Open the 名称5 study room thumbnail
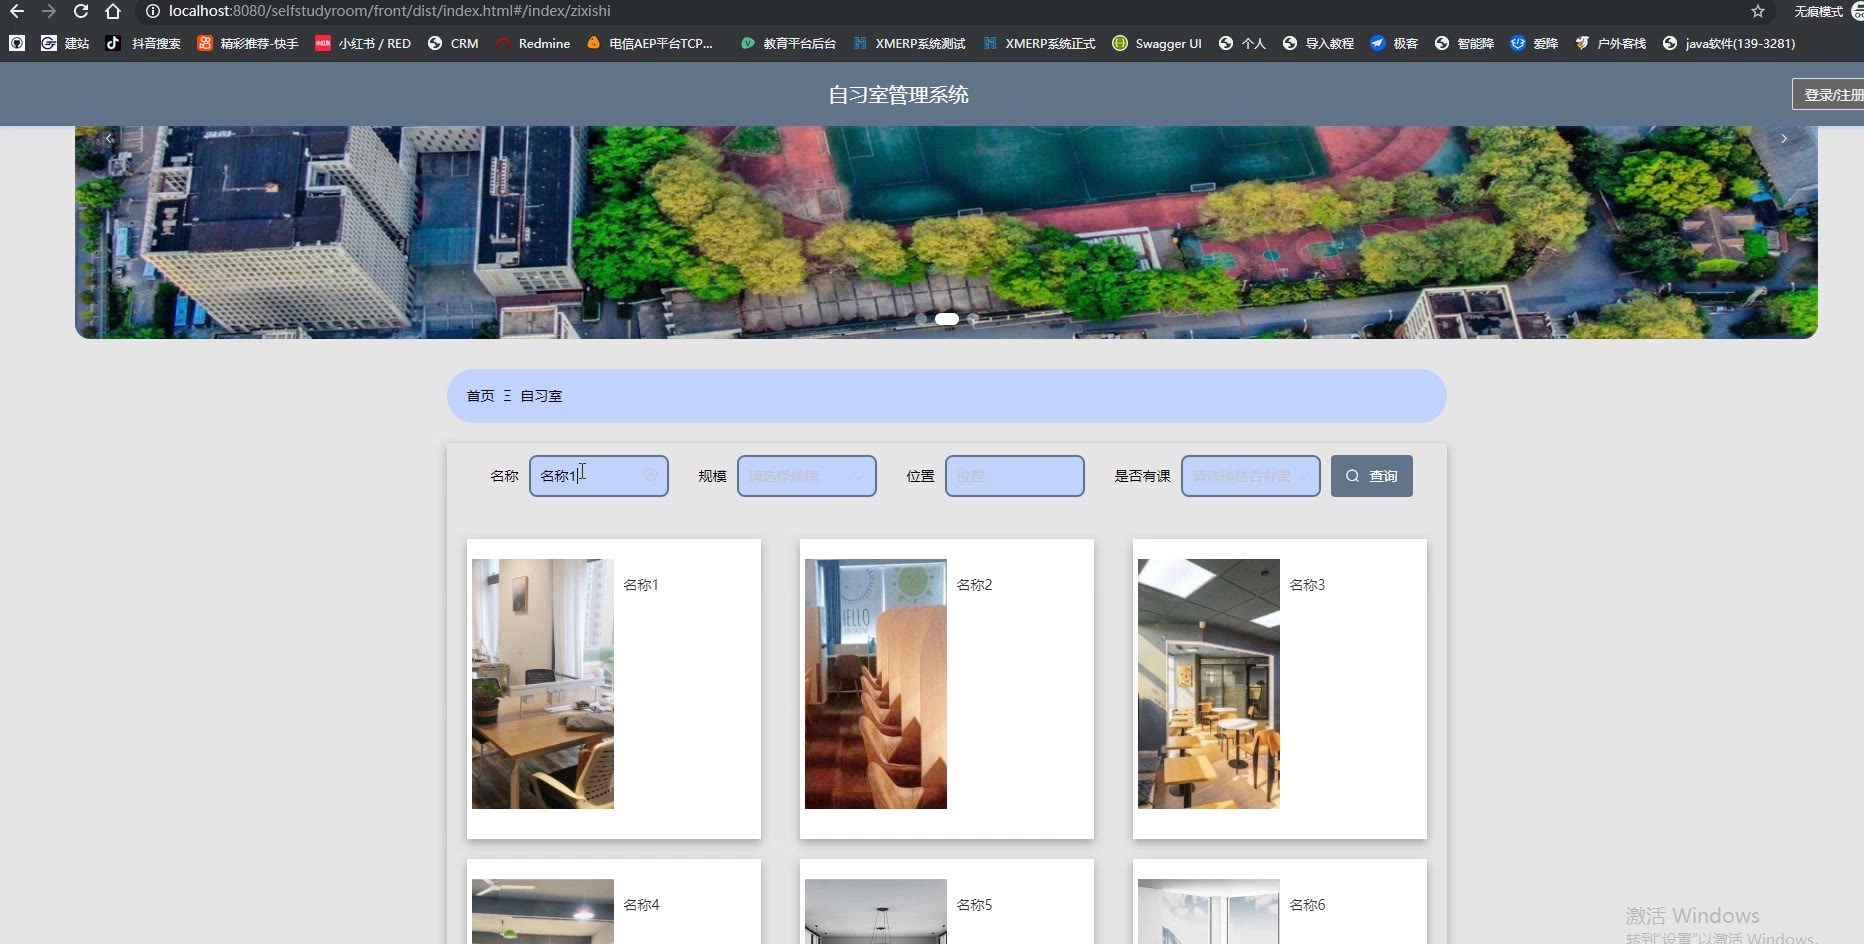The width and height of the screenshot is (1864, 944). pos(876,911)
